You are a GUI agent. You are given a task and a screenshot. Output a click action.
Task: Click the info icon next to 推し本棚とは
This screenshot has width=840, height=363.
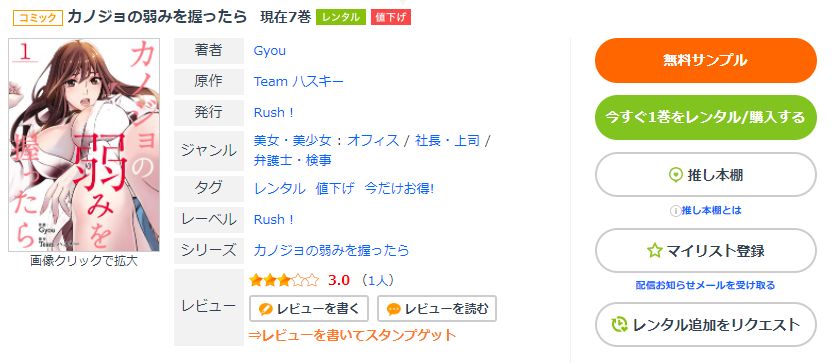675,211
